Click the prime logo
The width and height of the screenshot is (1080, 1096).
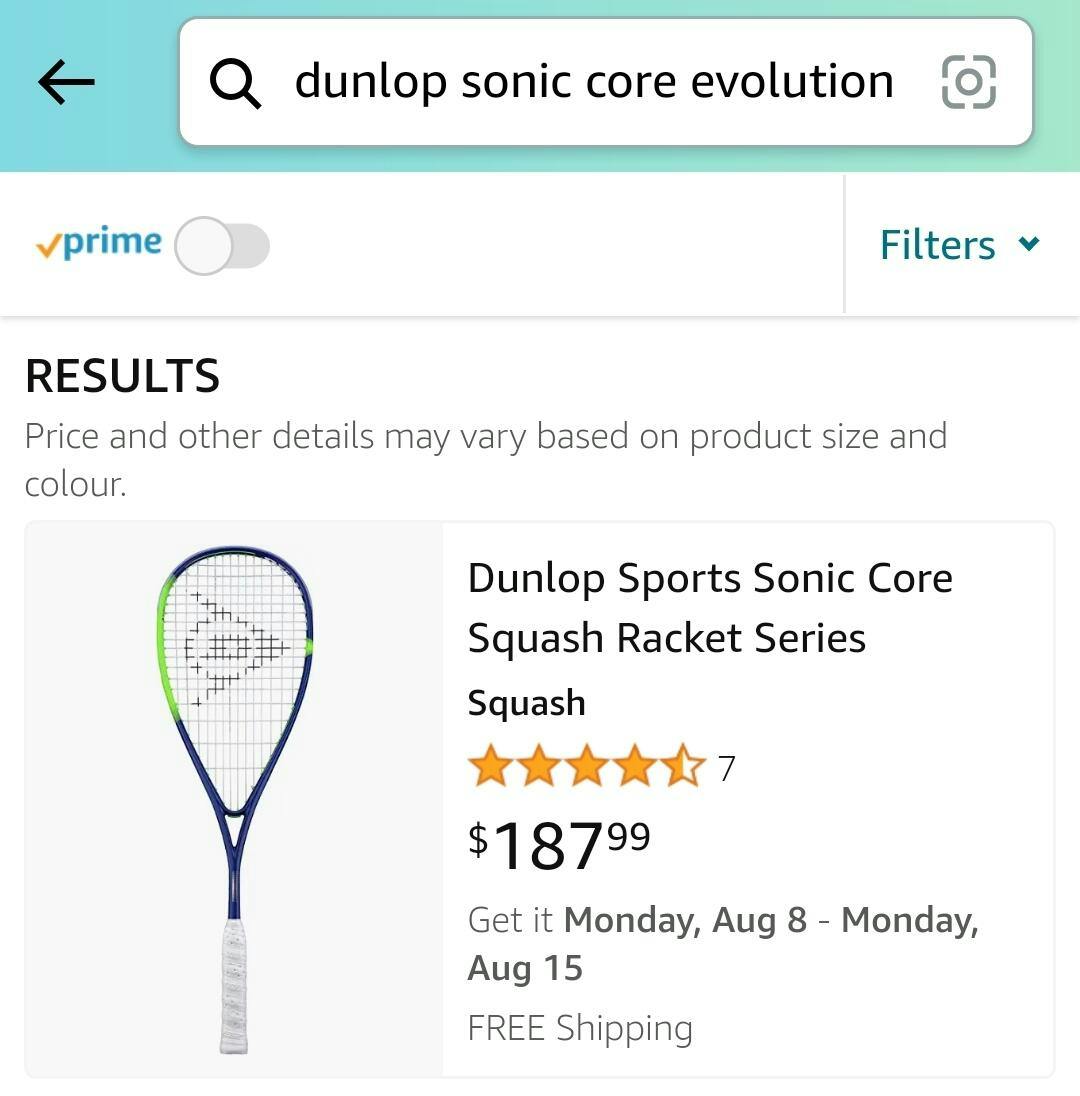tap(98, 243)
